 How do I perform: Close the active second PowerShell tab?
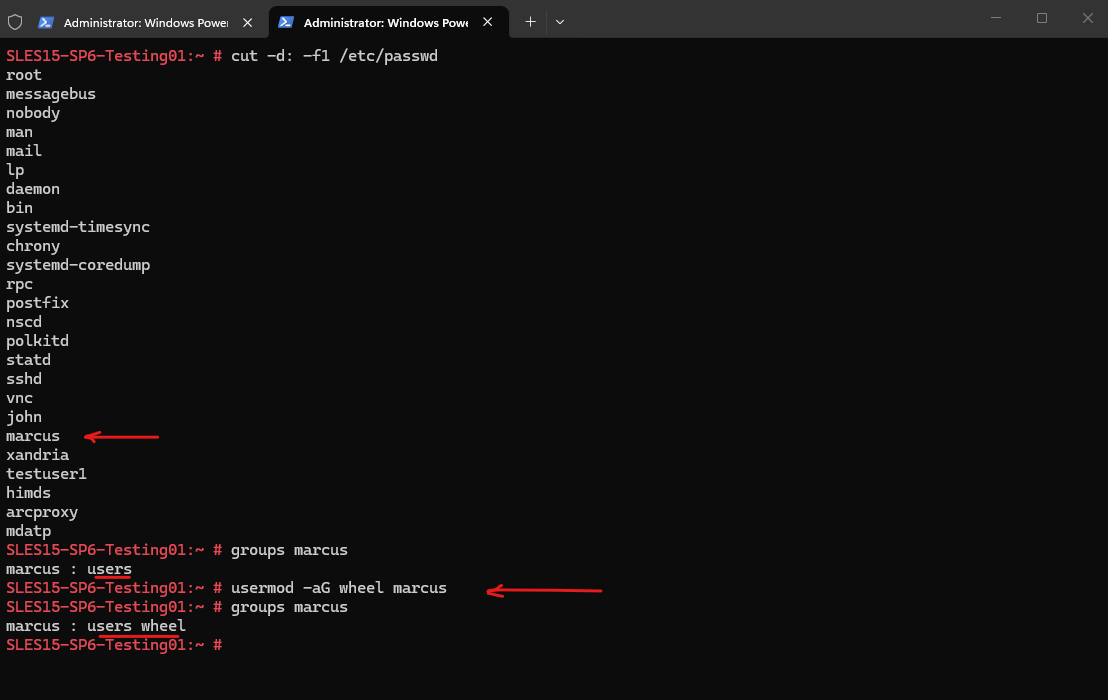tap(487, 22)
